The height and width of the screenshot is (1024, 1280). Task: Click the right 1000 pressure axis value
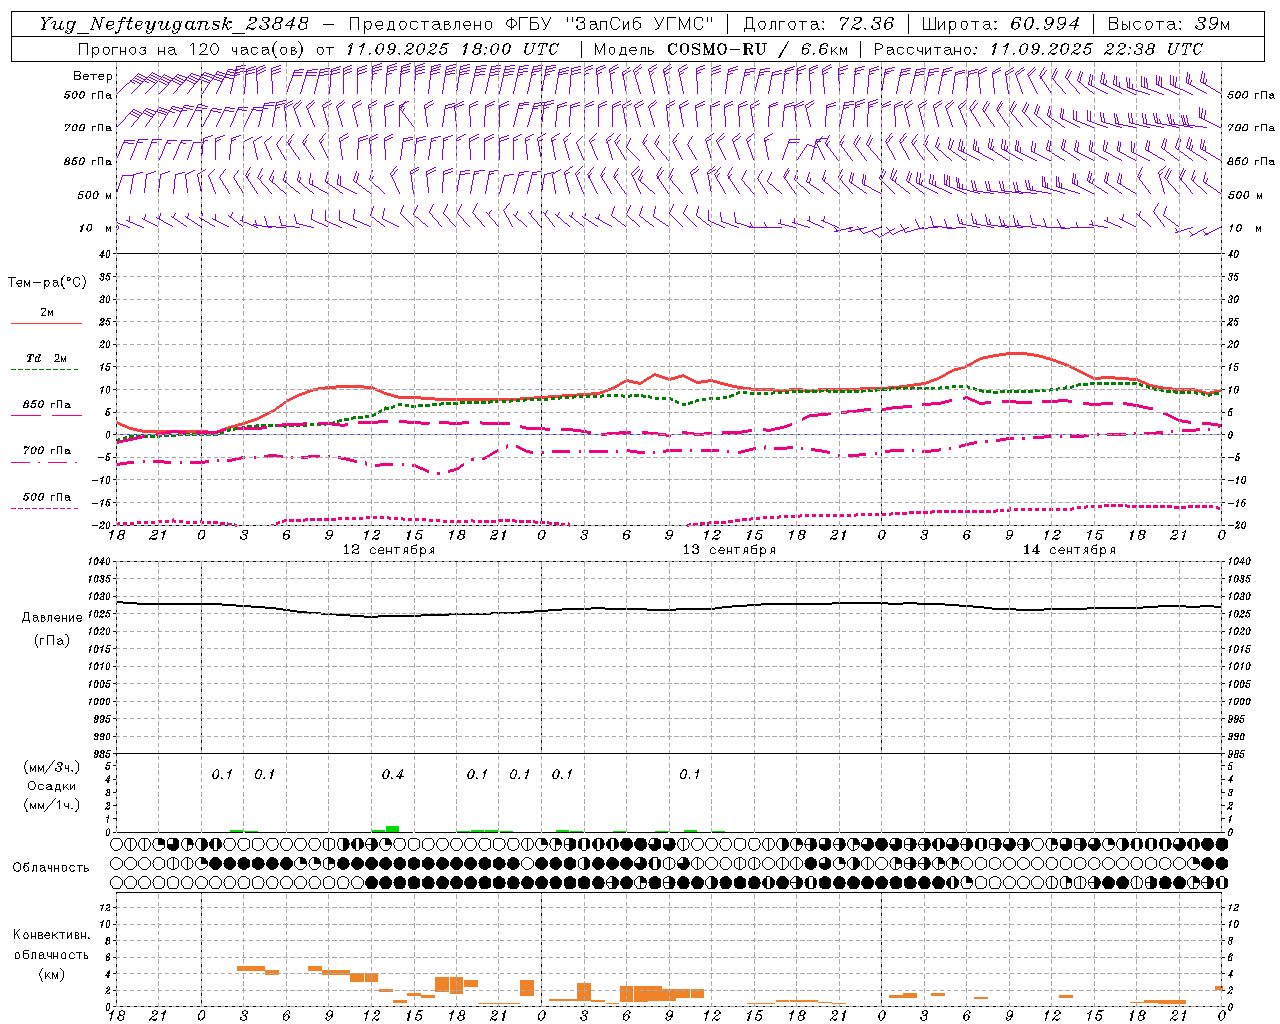pyautogui.click(x=1239, y=702)
